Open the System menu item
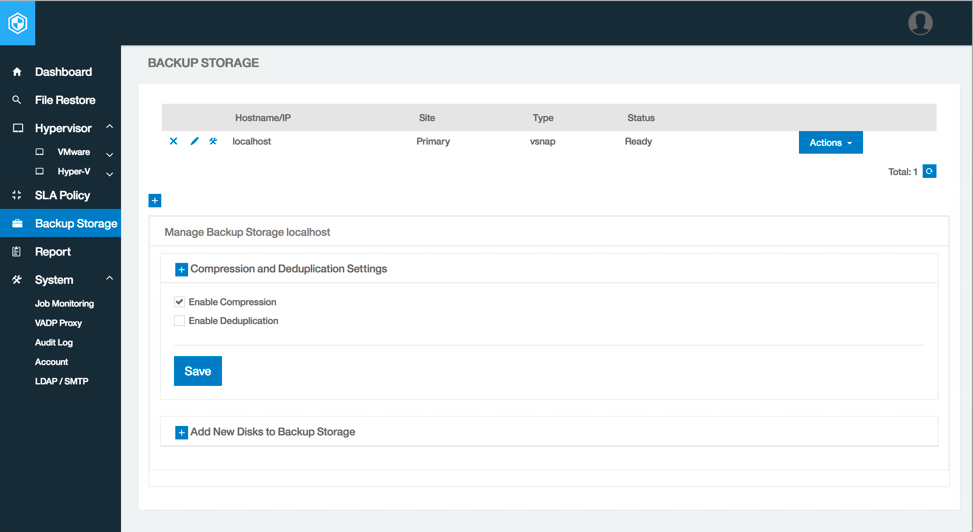The image size is (973, 532). pyautogui.click(x=54, y=280)
